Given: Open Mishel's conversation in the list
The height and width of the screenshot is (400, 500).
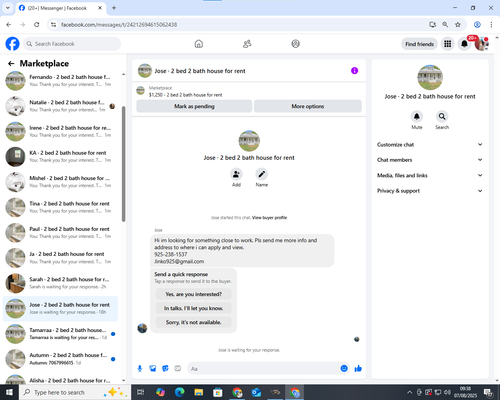Looking at the screenshot, I should pos(60,182).
